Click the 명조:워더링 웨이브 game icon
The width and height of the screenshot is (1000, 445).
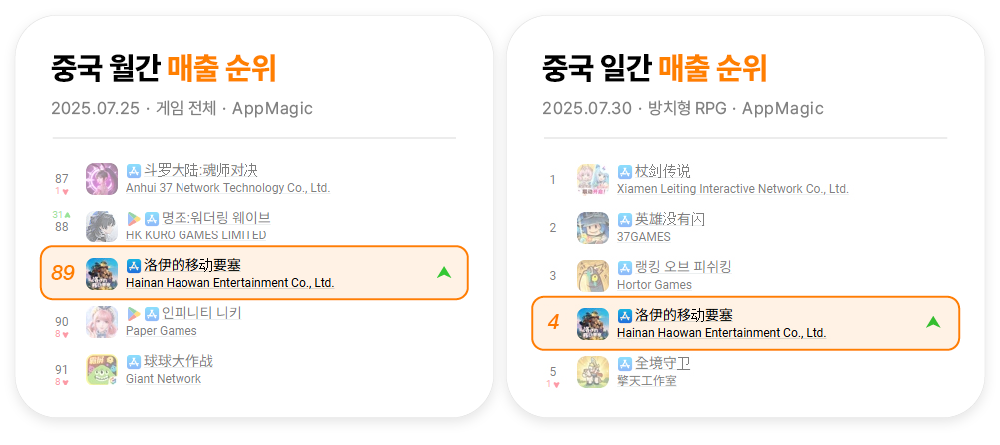point(102,226)
